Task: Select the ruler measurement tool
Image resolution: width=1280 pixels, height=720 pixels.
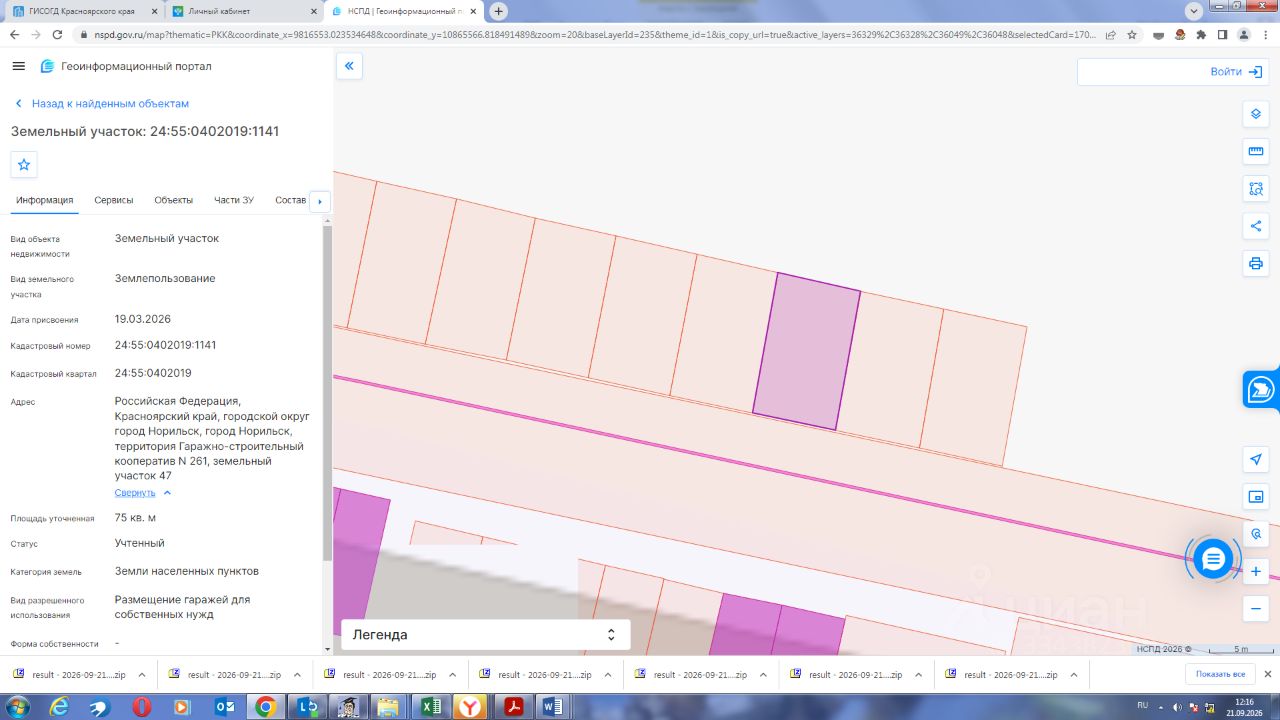Action: [x=1256, y=152]
